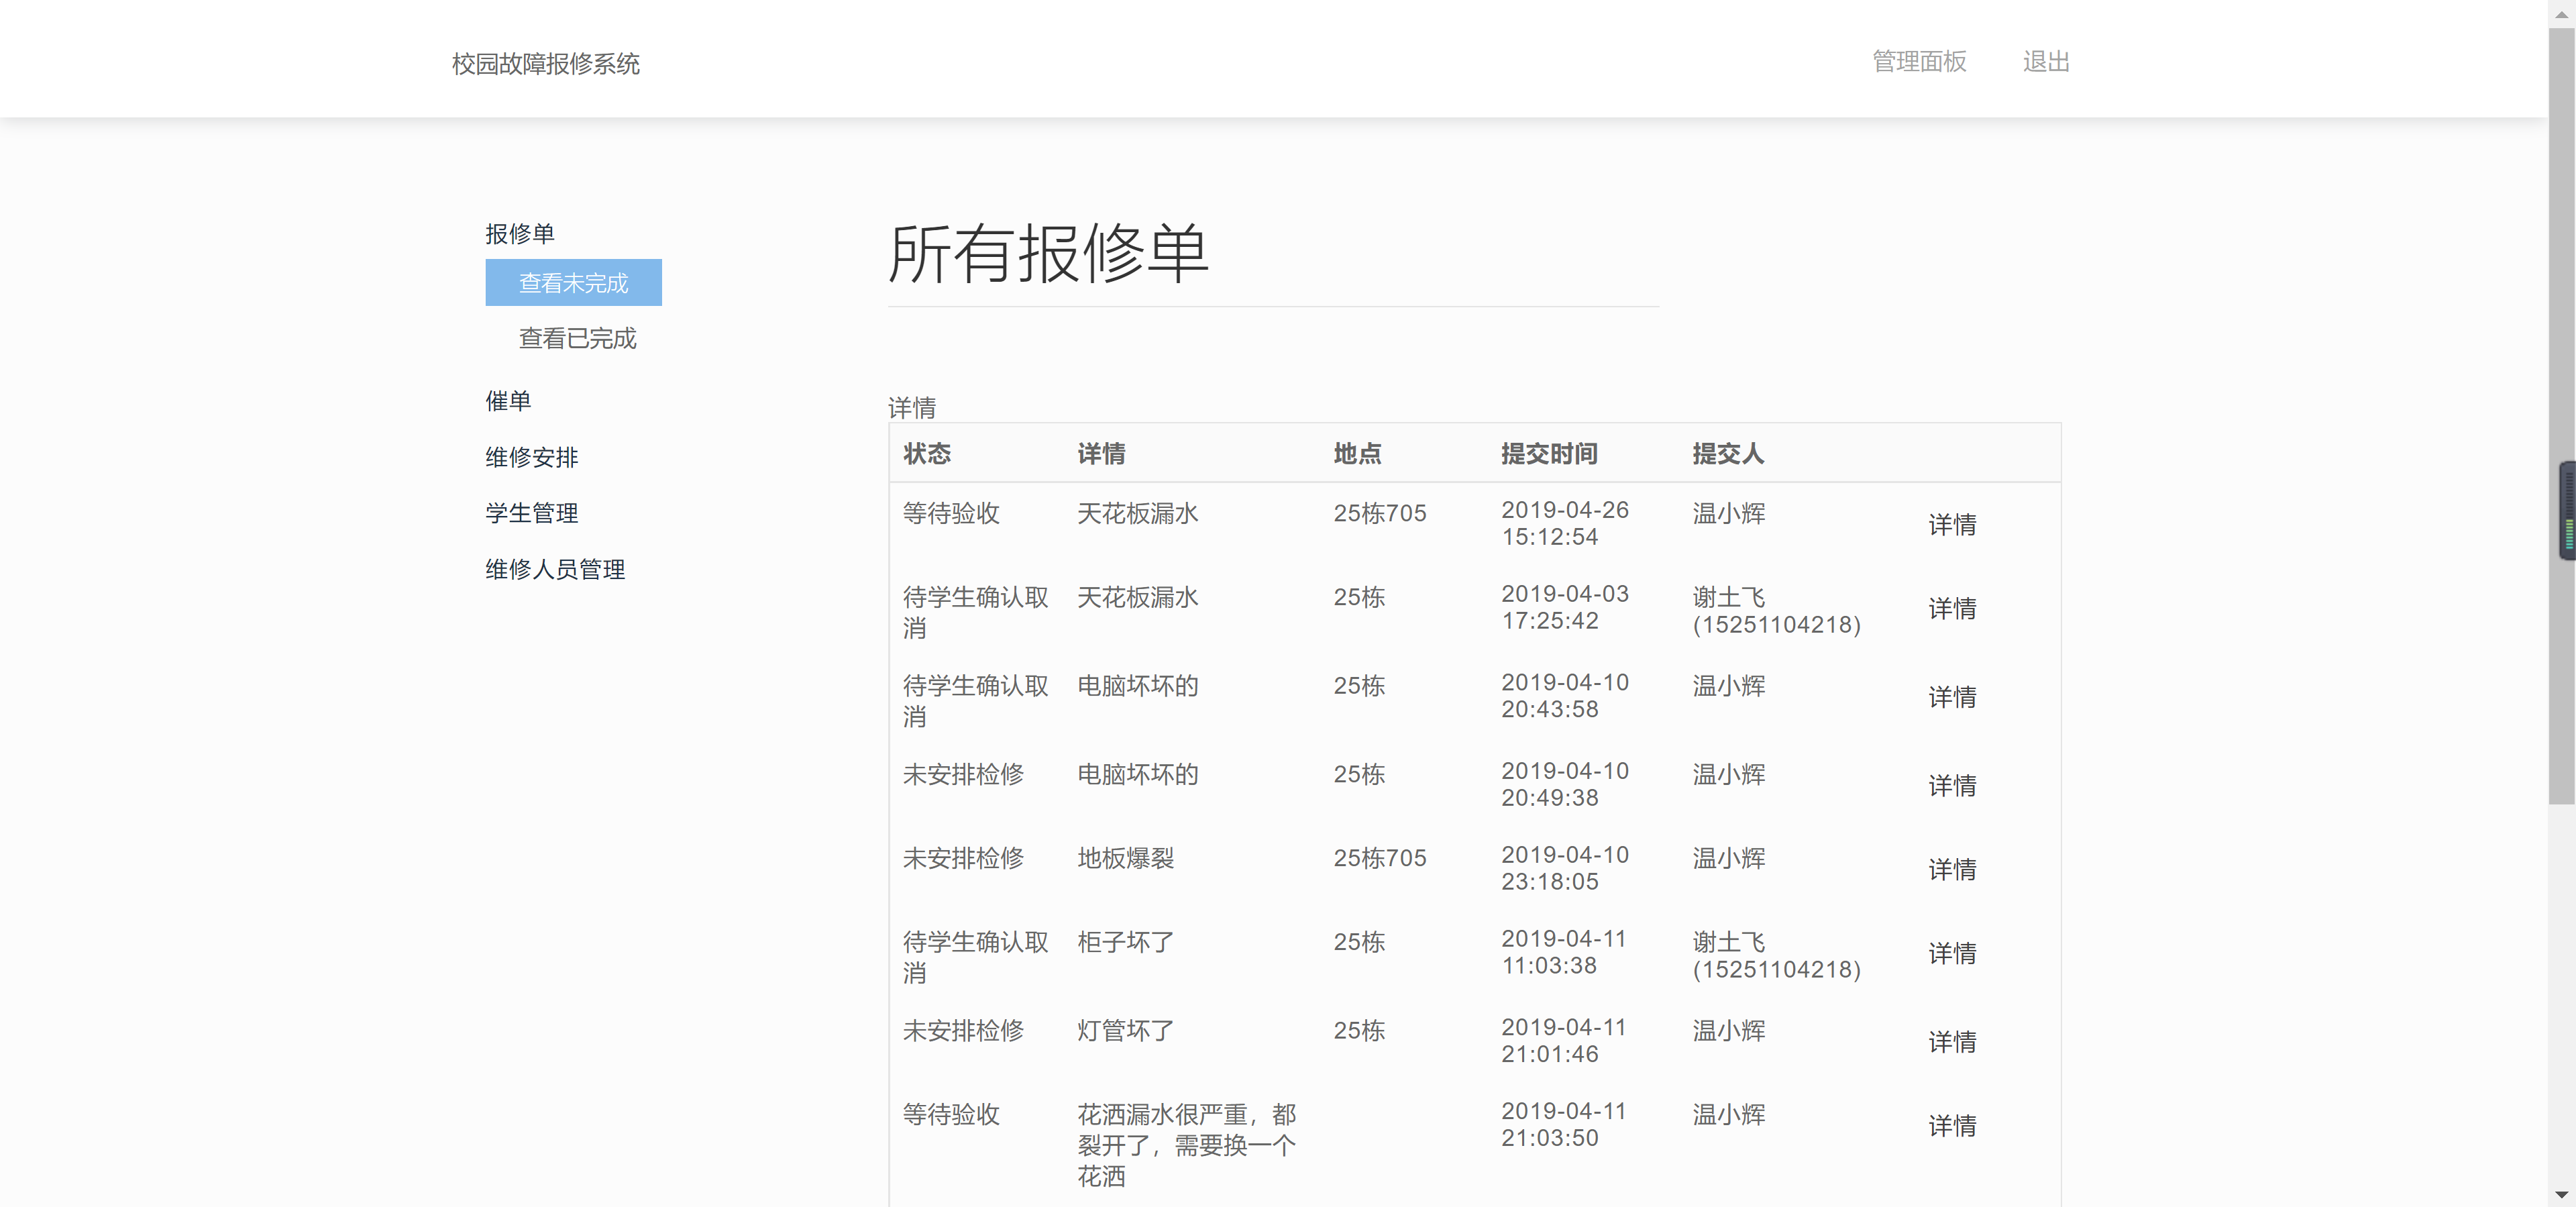Click the 报修单 sidebar heading
The image size is (2576, 1207).
[519, 233]
